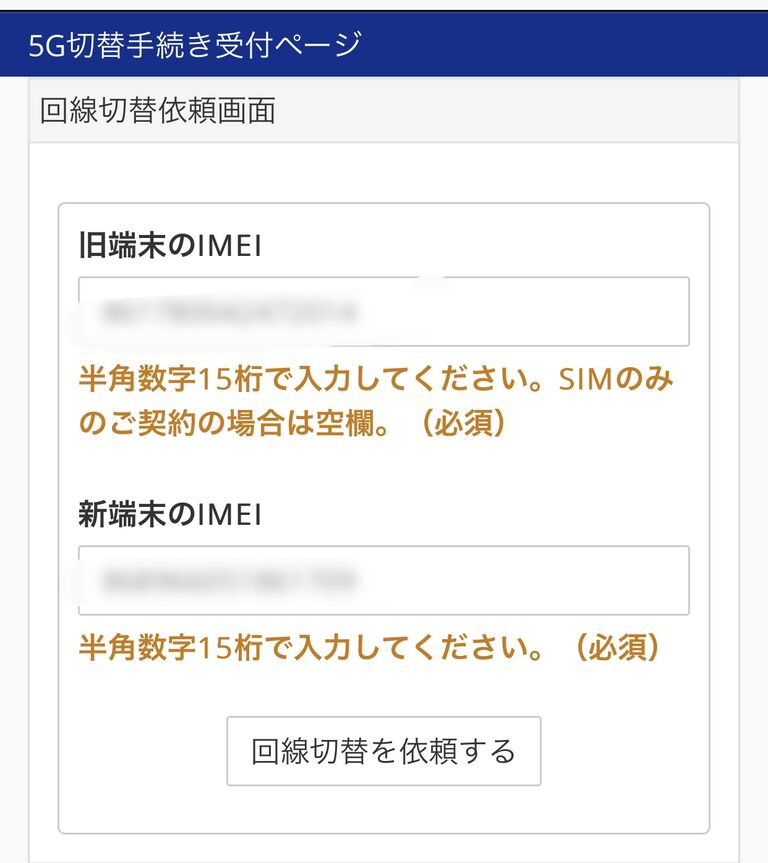Click the 5G切替手続き受付ページ header title
The height and width of the screenshot is (863, 768).
pyautogui.click(x=194, y=45)
